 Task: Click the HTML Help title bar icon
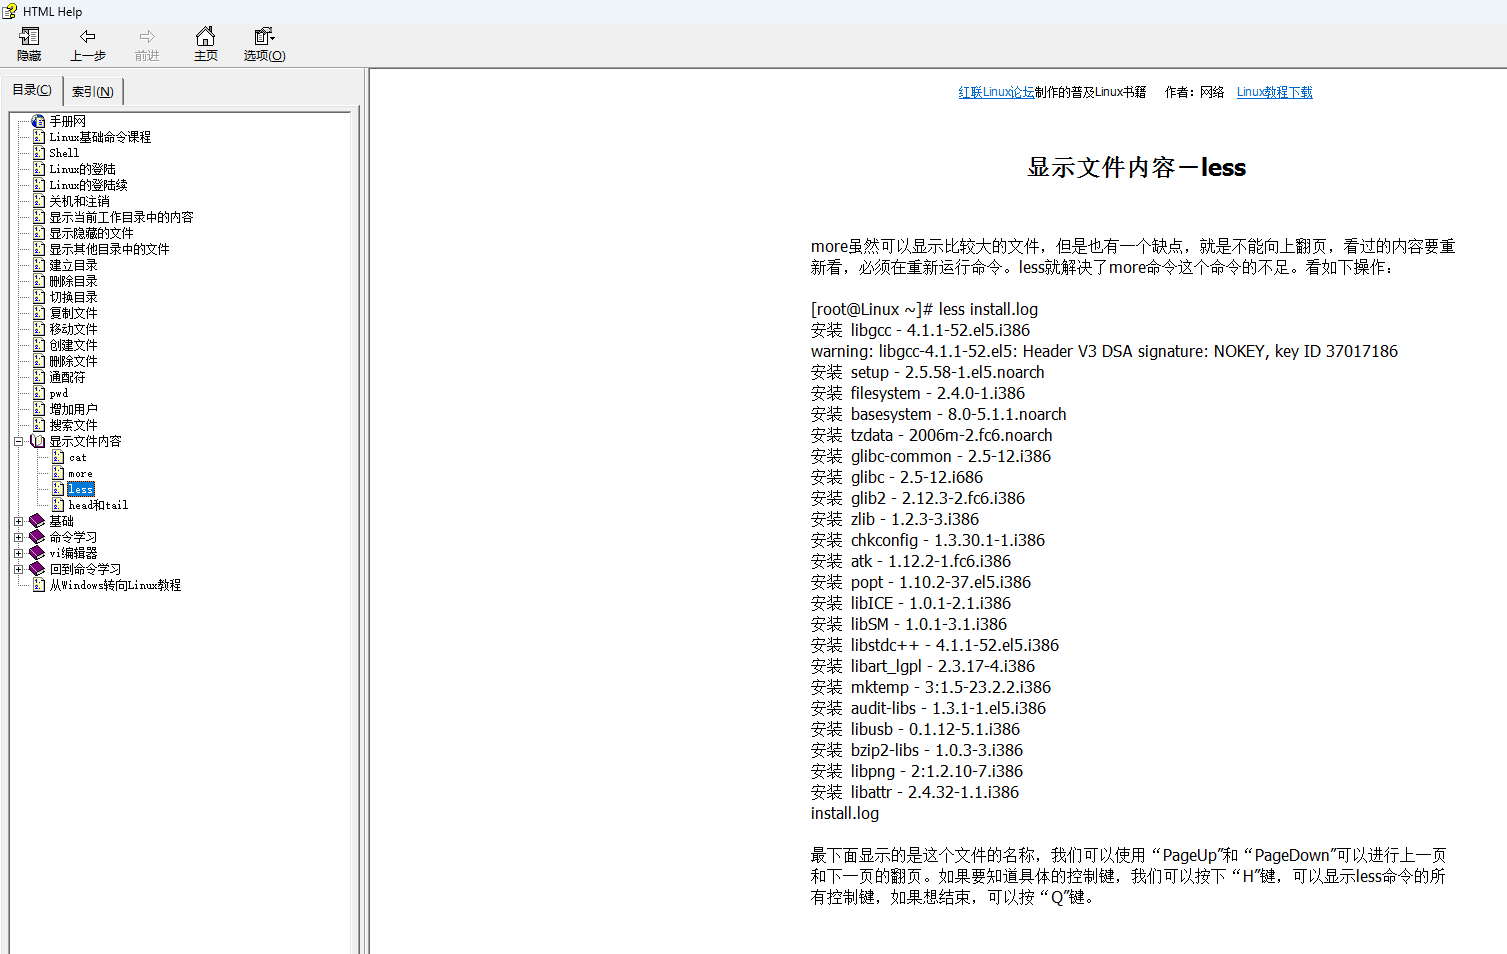click(10, 11)
